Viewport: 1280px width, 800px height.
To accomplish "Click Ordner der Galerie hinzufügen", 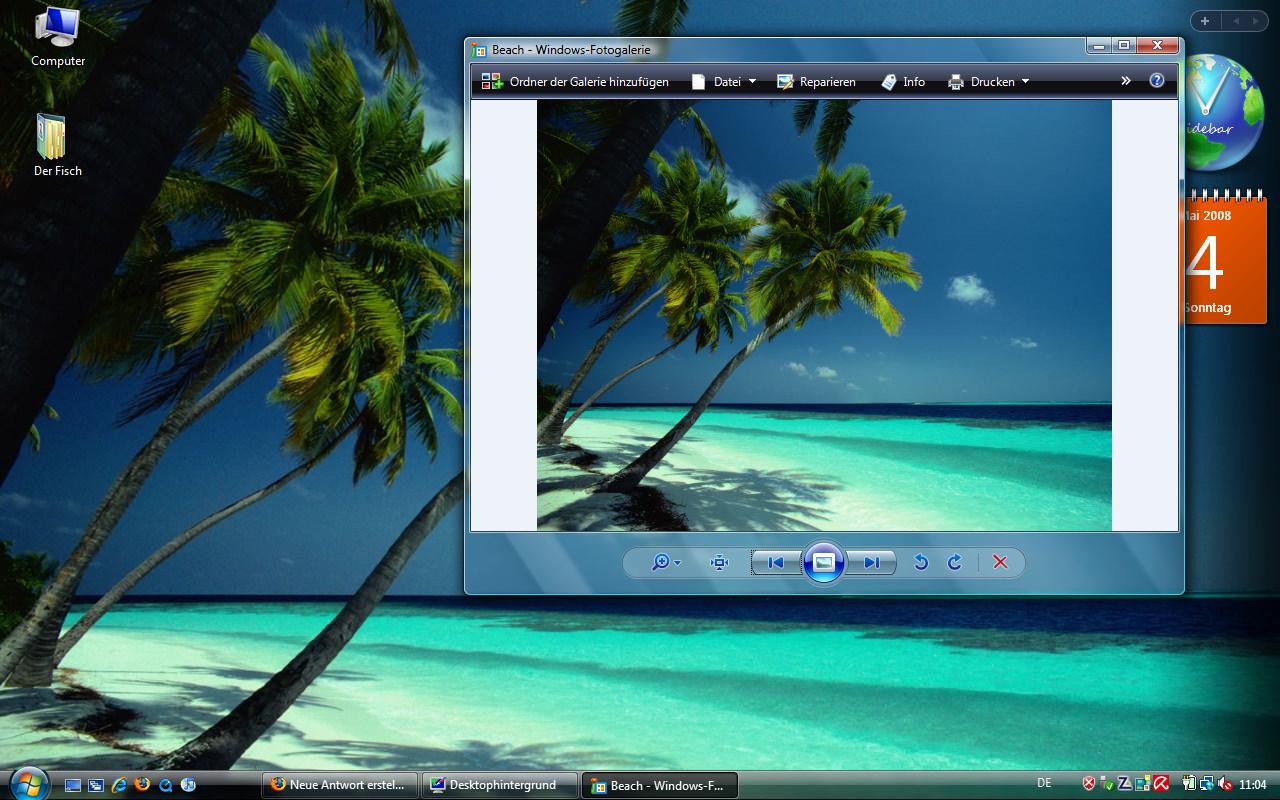I will click(x=575, y=82).
